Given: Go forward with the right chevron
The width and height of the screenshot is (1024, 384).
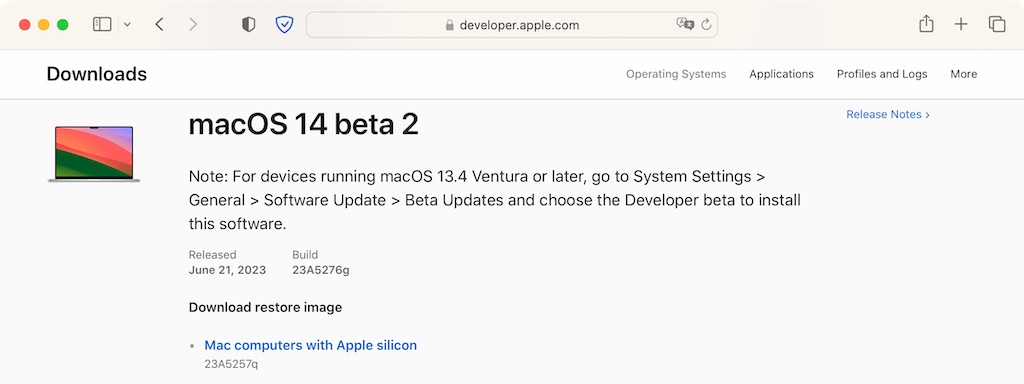Looking at the screenshot, I should point(193,25).
